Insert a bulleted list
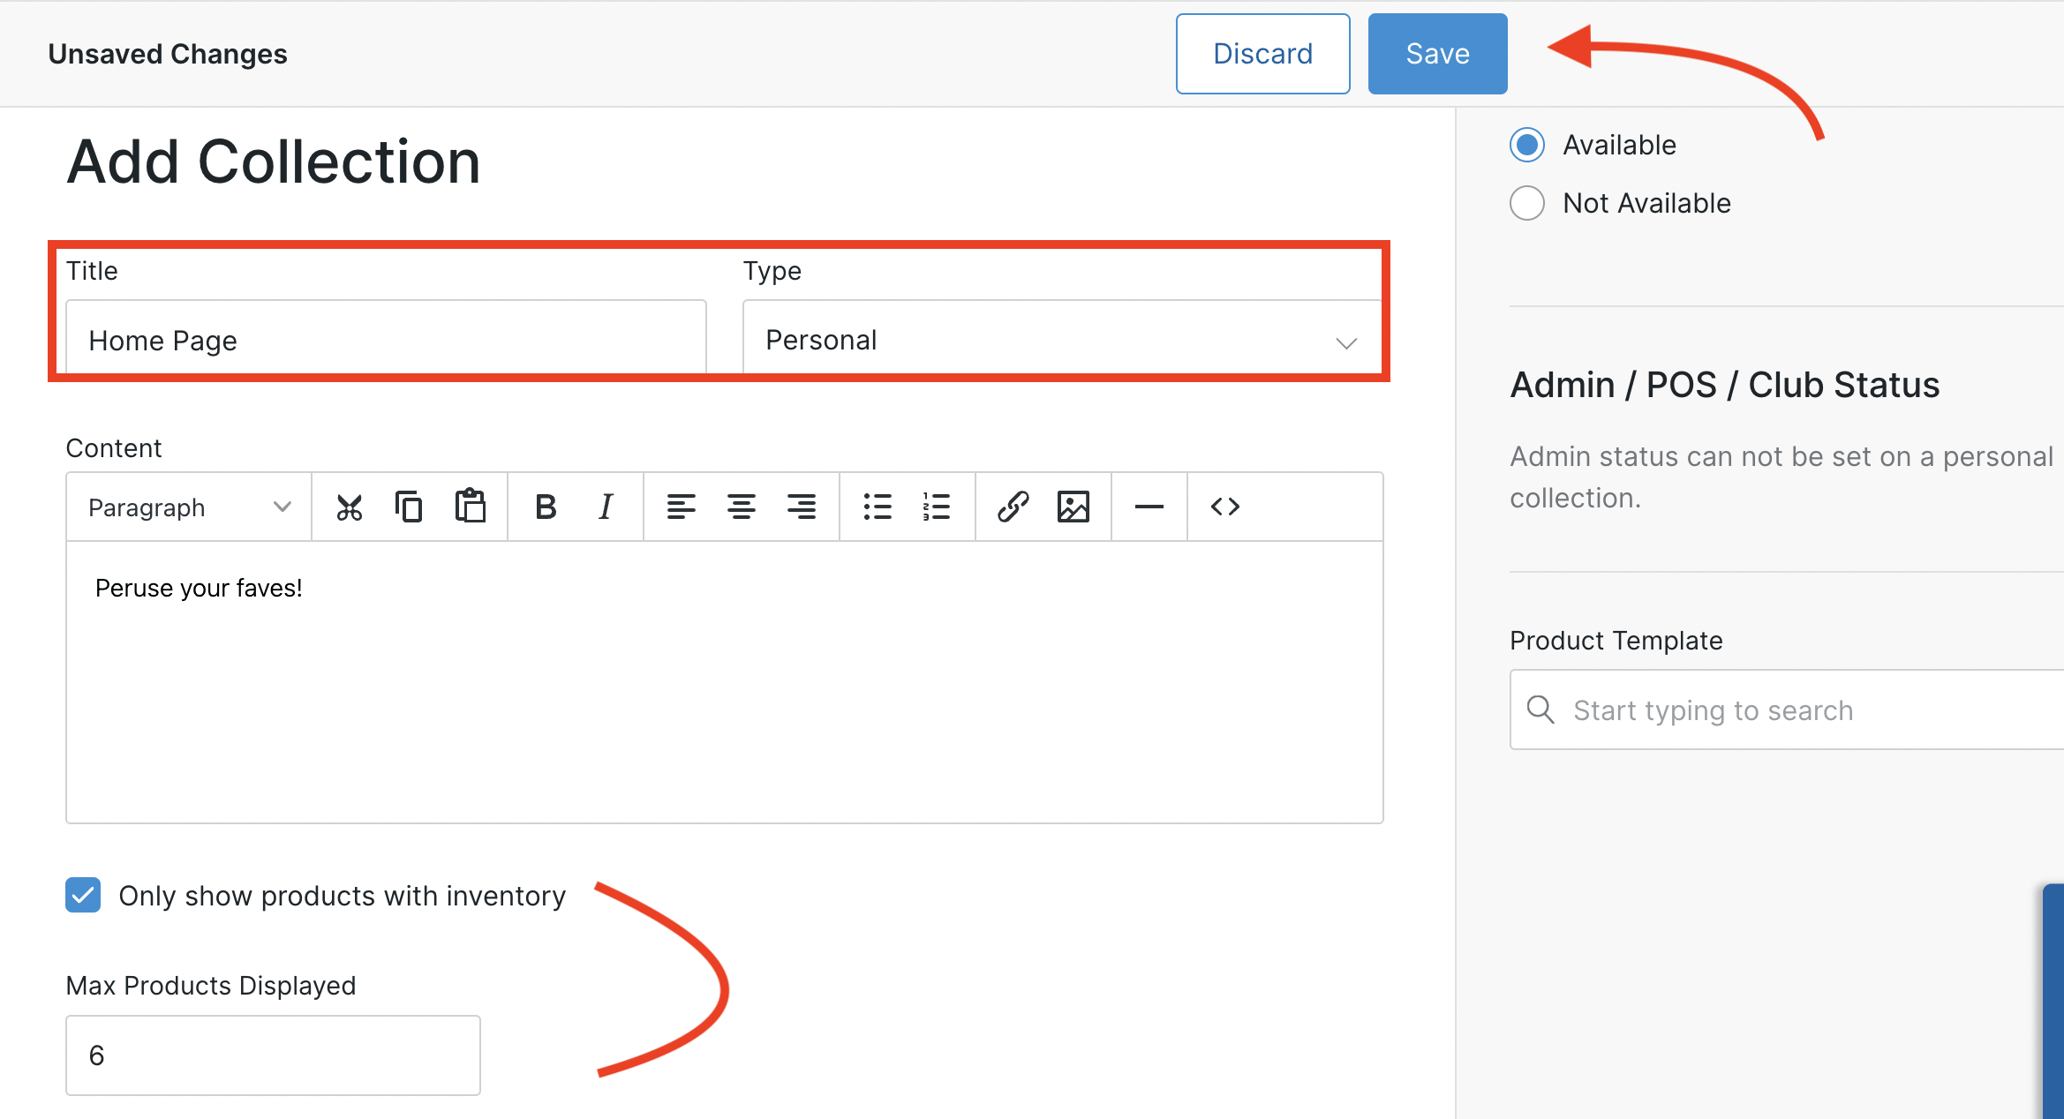This screenshot has height=1119, width=2064. tap(877, 507)
